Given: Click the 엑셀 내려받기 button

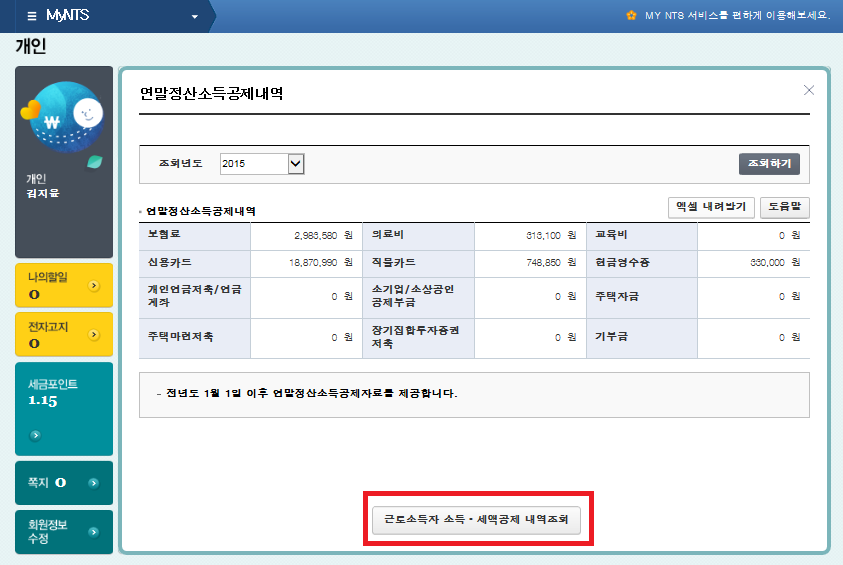Looking at the screenshot, I should 710,207.
